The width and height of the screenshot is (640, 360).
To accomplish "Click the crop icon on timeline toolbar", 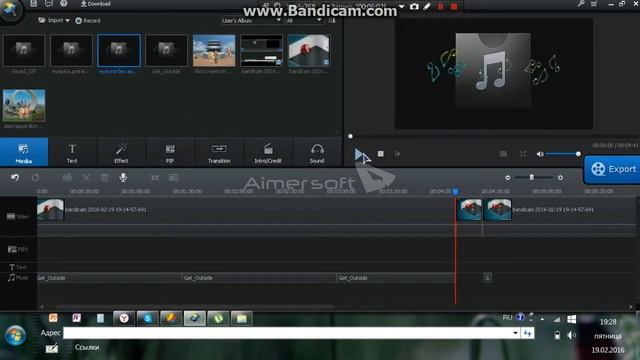I will pyautogui.click(x=155, y=178).
